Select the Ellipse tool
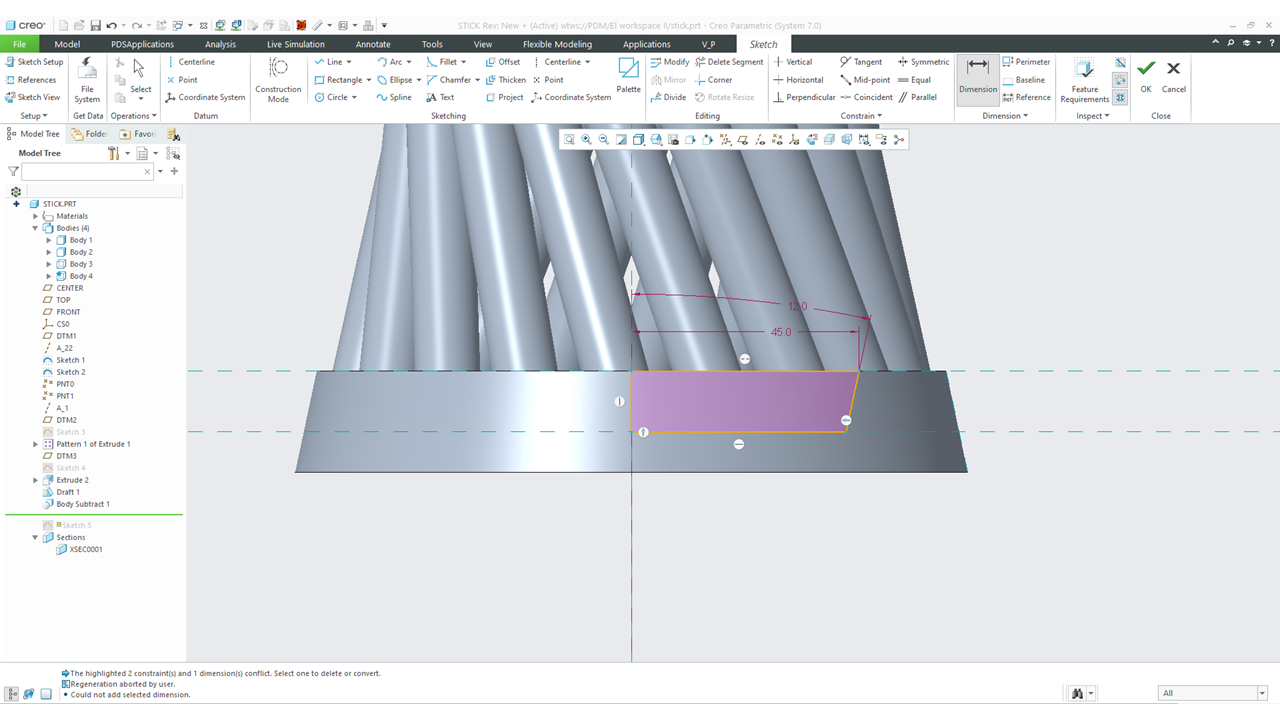 point(393,80)
